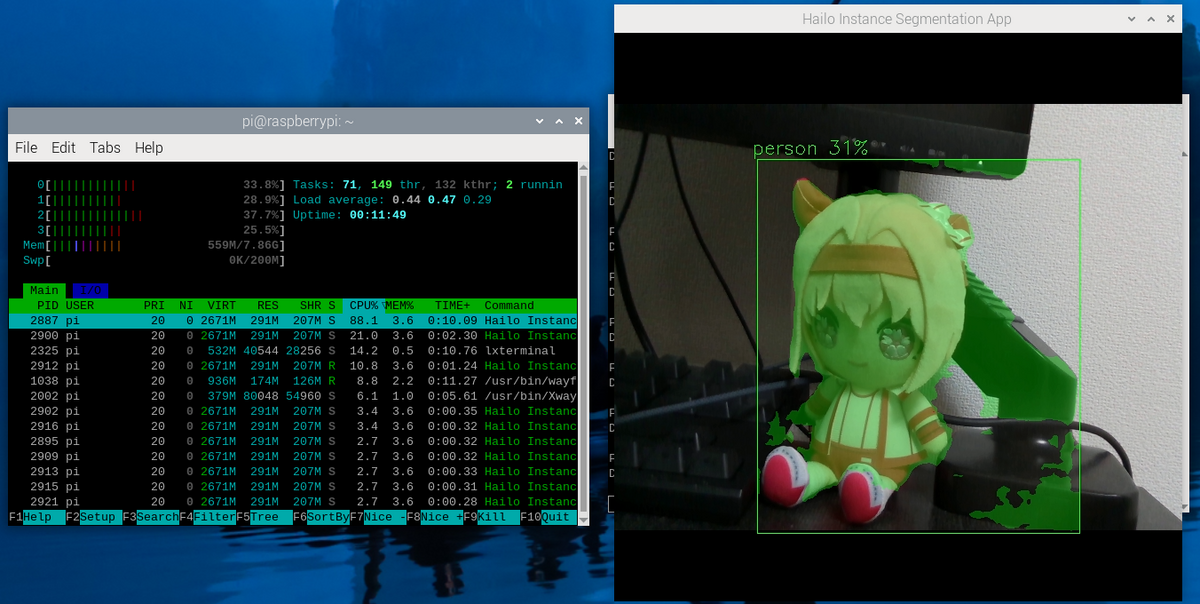Screen dimensions: 1200x604
Task: Click F10 Quit in htop footer
Action: pyautogui.click(x=549, y=517)
